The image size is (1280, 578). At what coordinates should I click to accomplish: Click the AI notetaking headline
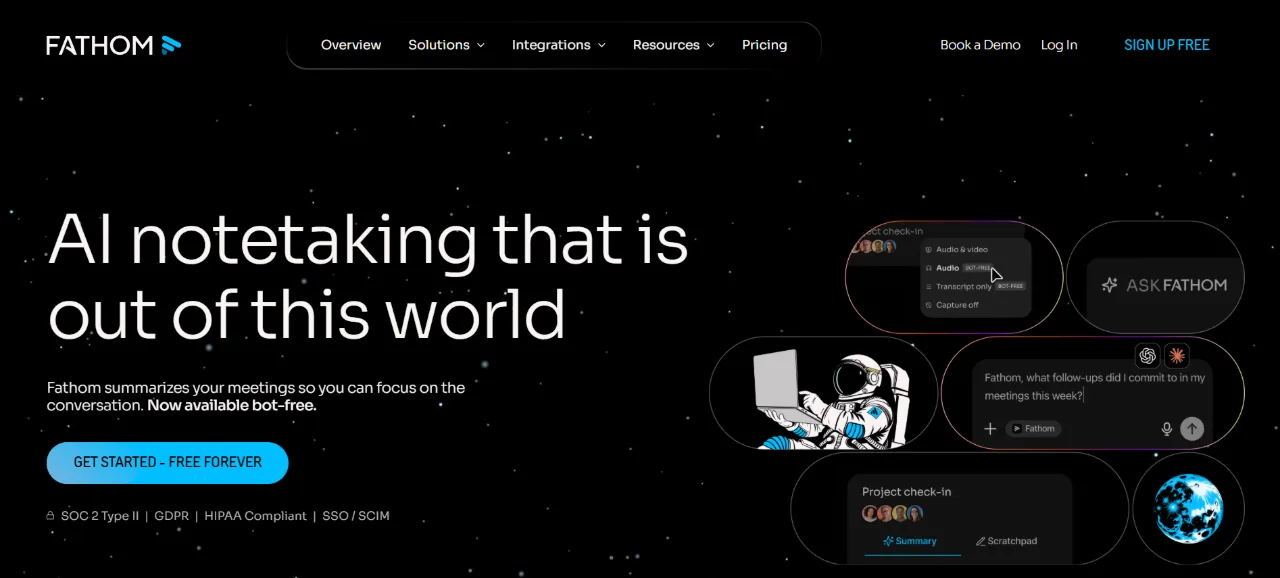coord(368,276)
